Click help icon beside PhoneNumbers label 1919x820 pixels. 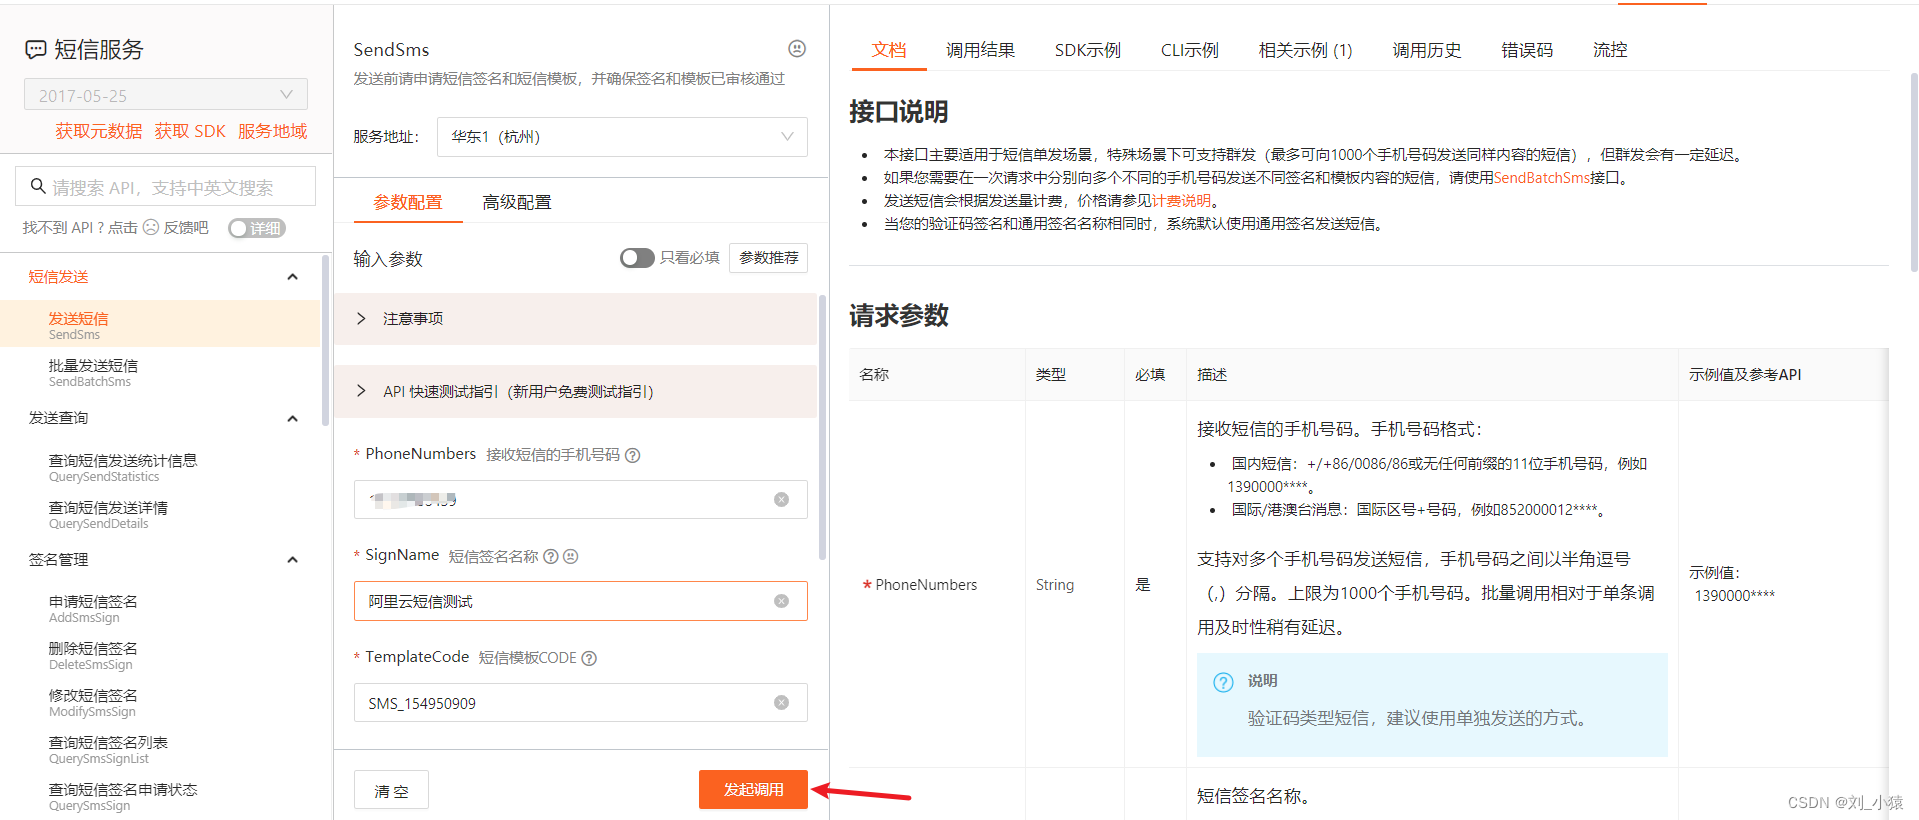pyautogui.click(x=632, y=455)
